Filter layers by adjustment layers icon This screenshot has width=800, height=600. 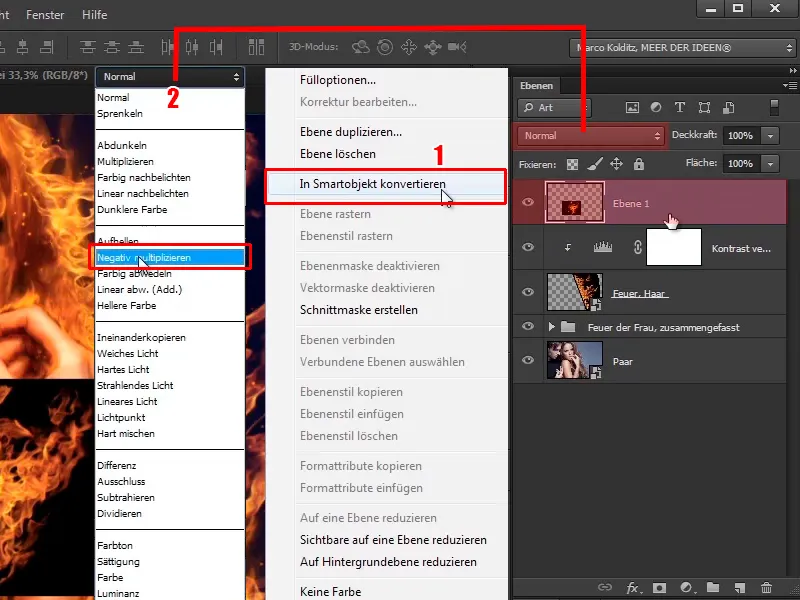tap(656, 107)
